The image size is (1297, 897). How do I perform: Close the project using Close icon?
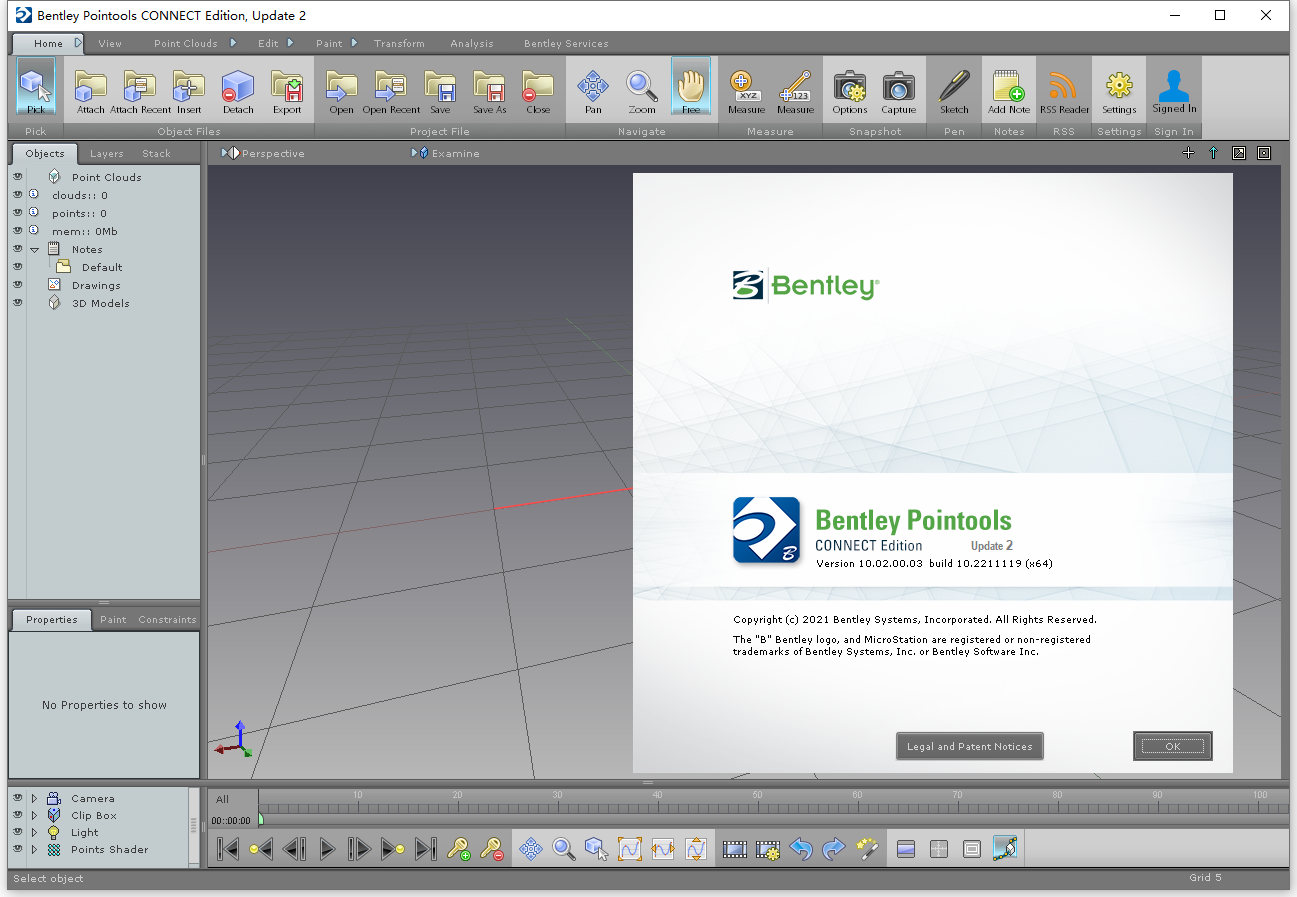tap(538, 89)
